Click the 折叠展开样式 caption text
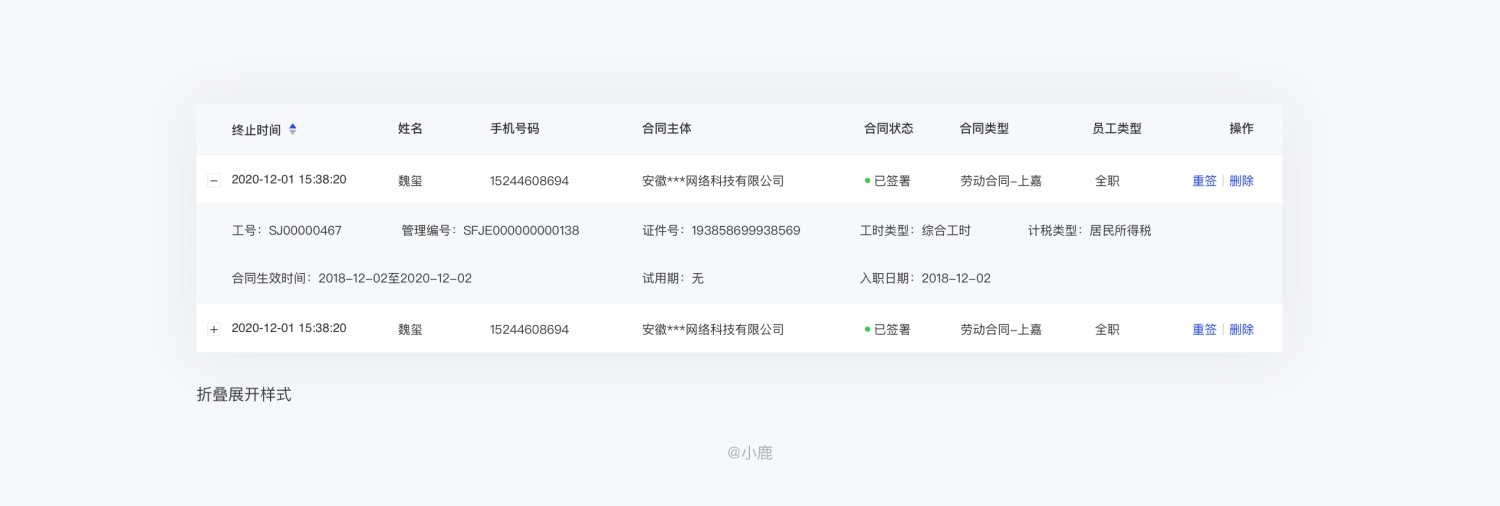The width and height of the screenshot is (1500, 506). (244, 394)
